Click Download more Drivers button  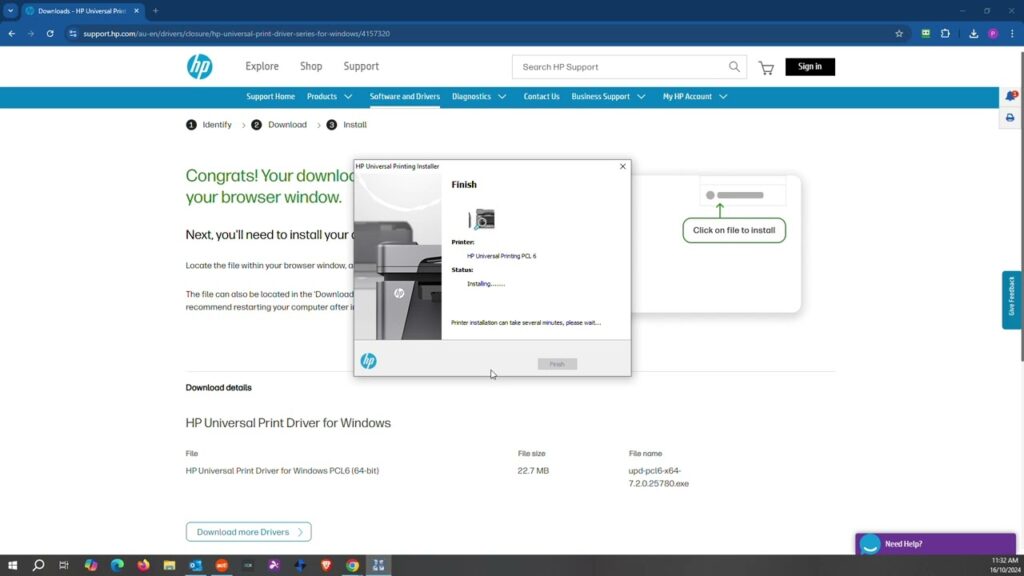[x=248, y=532]
